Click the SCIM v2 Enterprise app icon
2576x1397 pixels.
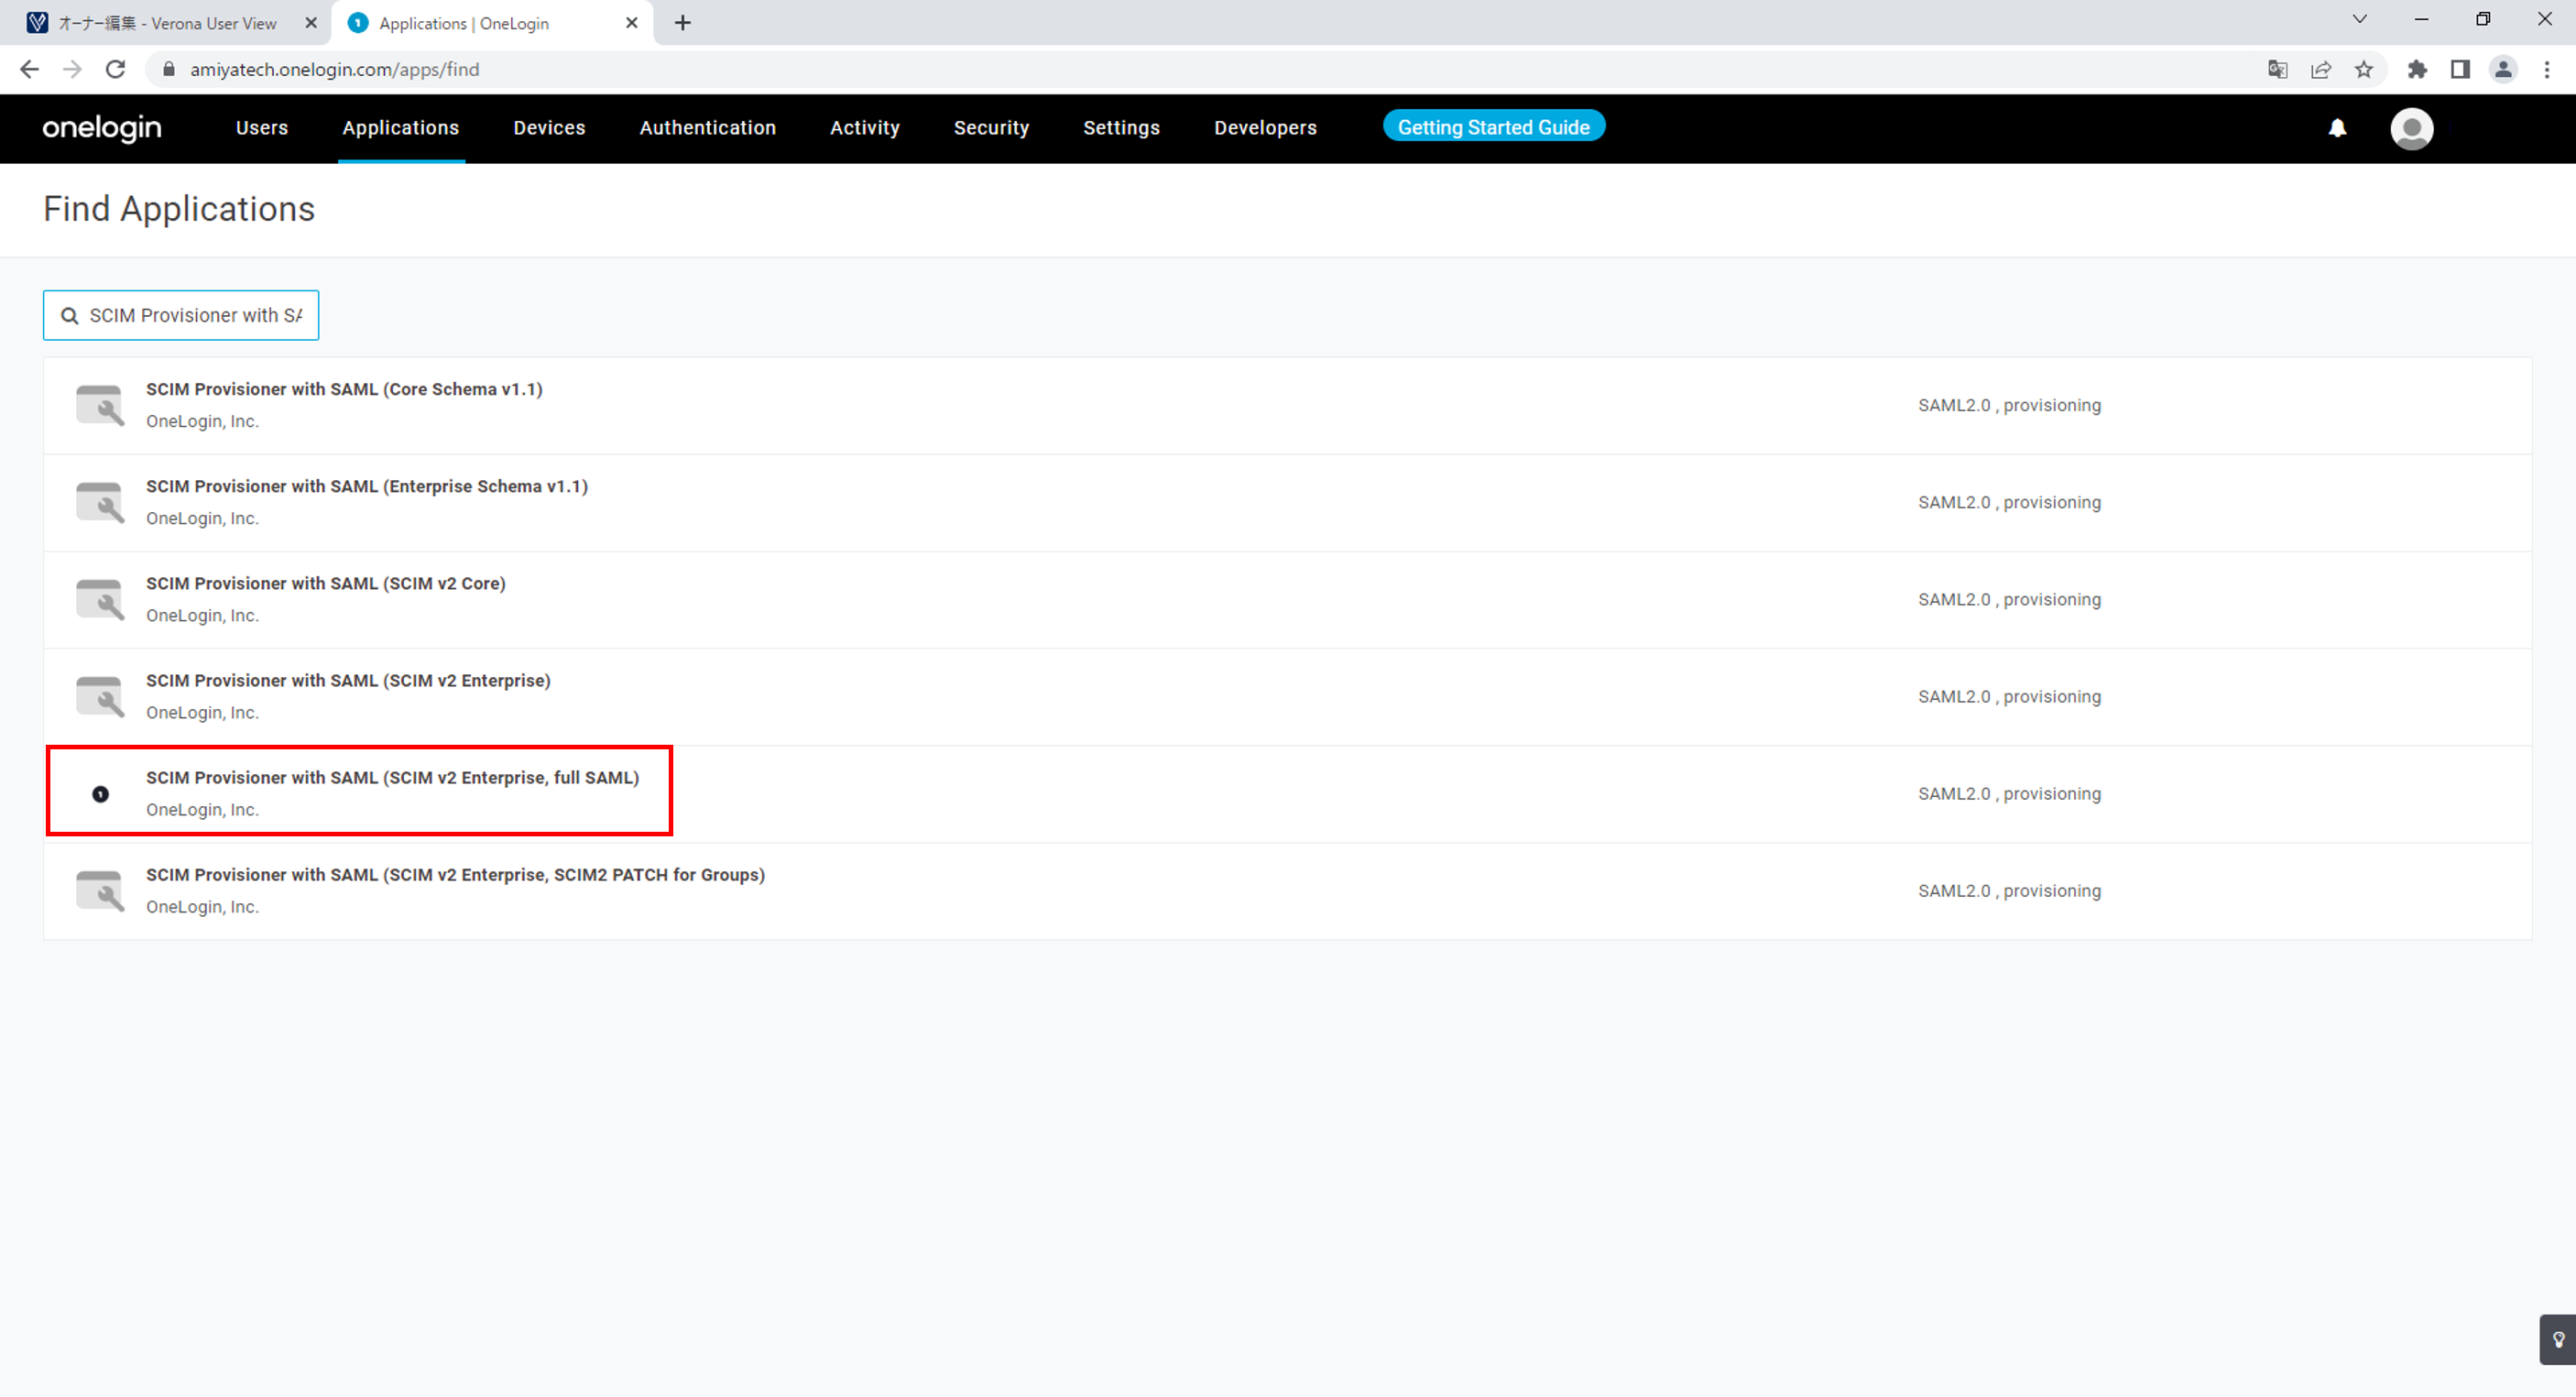click(x=100, y=696)
